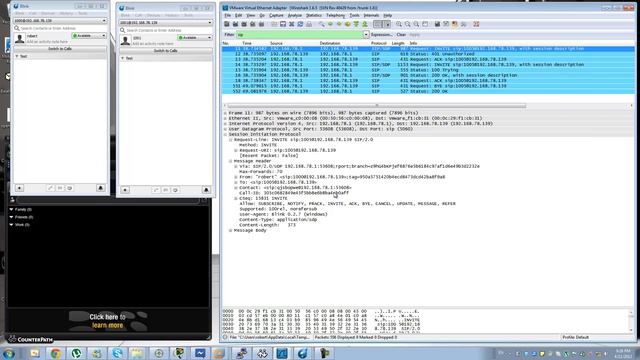Click resize columns icon in Wireshark toolbar
The image size is (640, 360).
(425, 24)
